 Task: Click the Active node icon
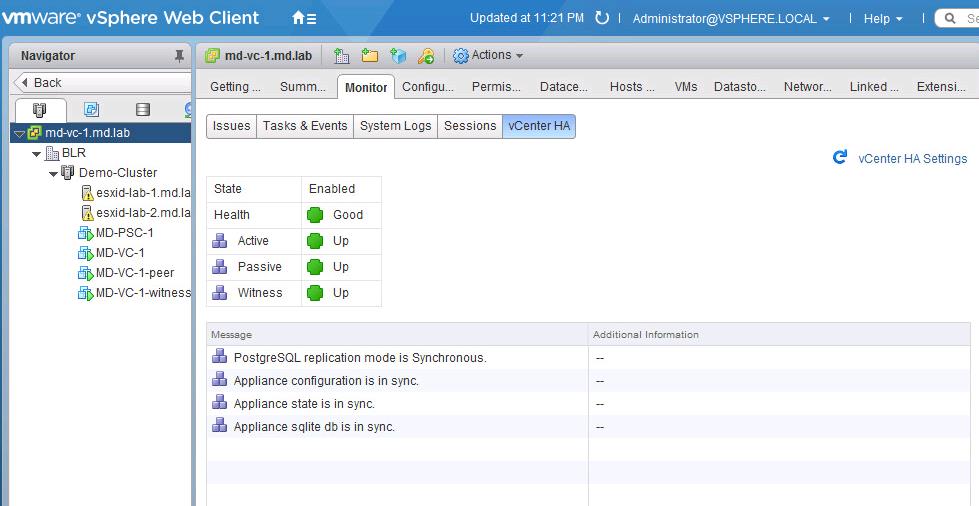220,241
